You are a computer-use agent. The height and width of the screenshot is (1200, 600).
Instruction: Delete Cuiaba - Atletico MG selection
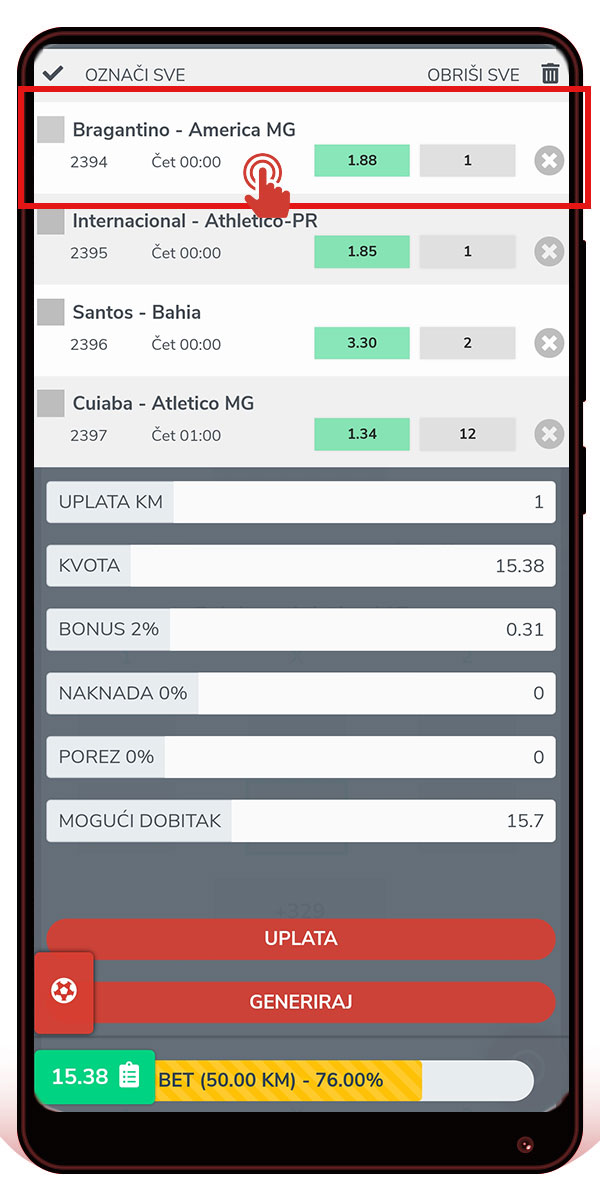[548, 434]
